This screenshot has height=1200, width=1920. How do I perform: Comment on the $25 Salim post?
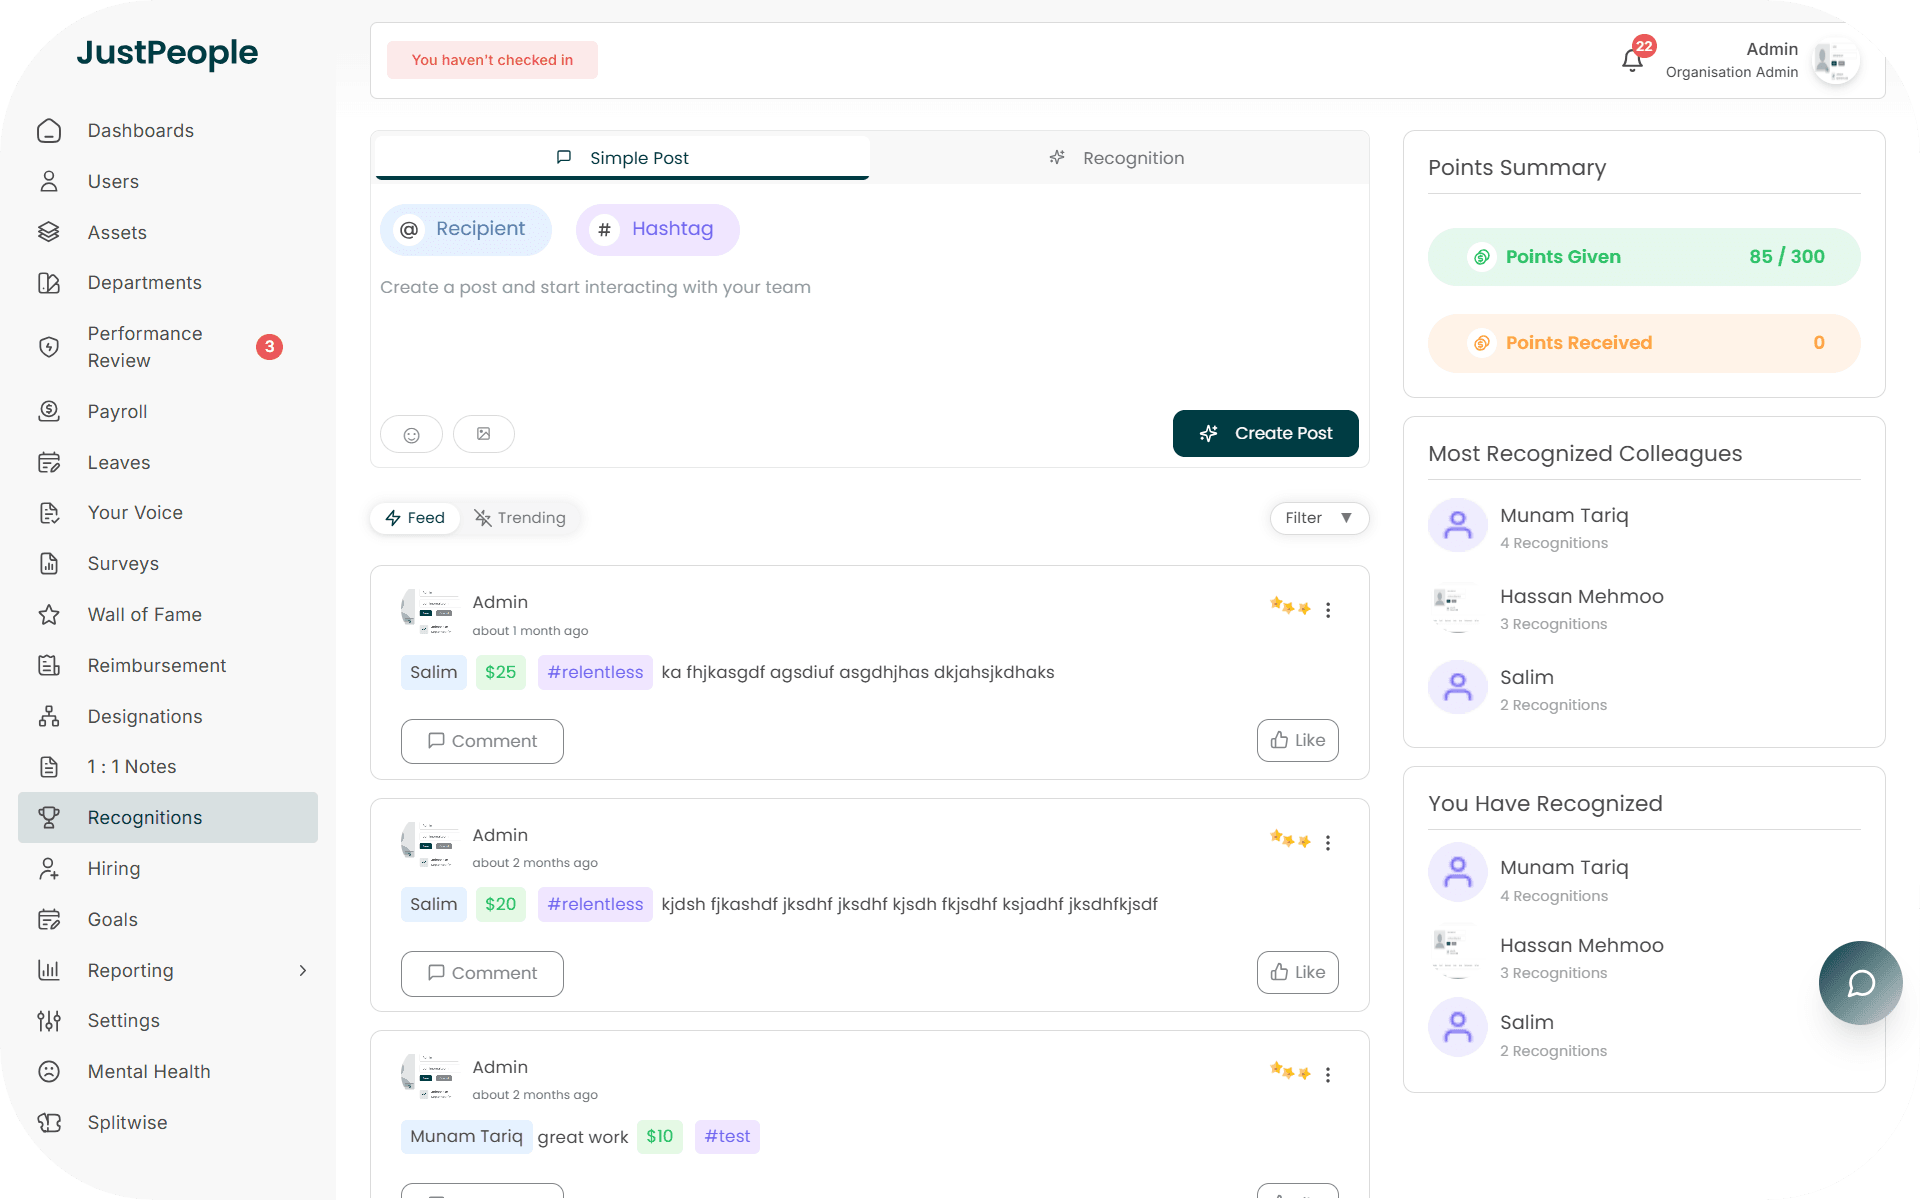click(482, 741)
